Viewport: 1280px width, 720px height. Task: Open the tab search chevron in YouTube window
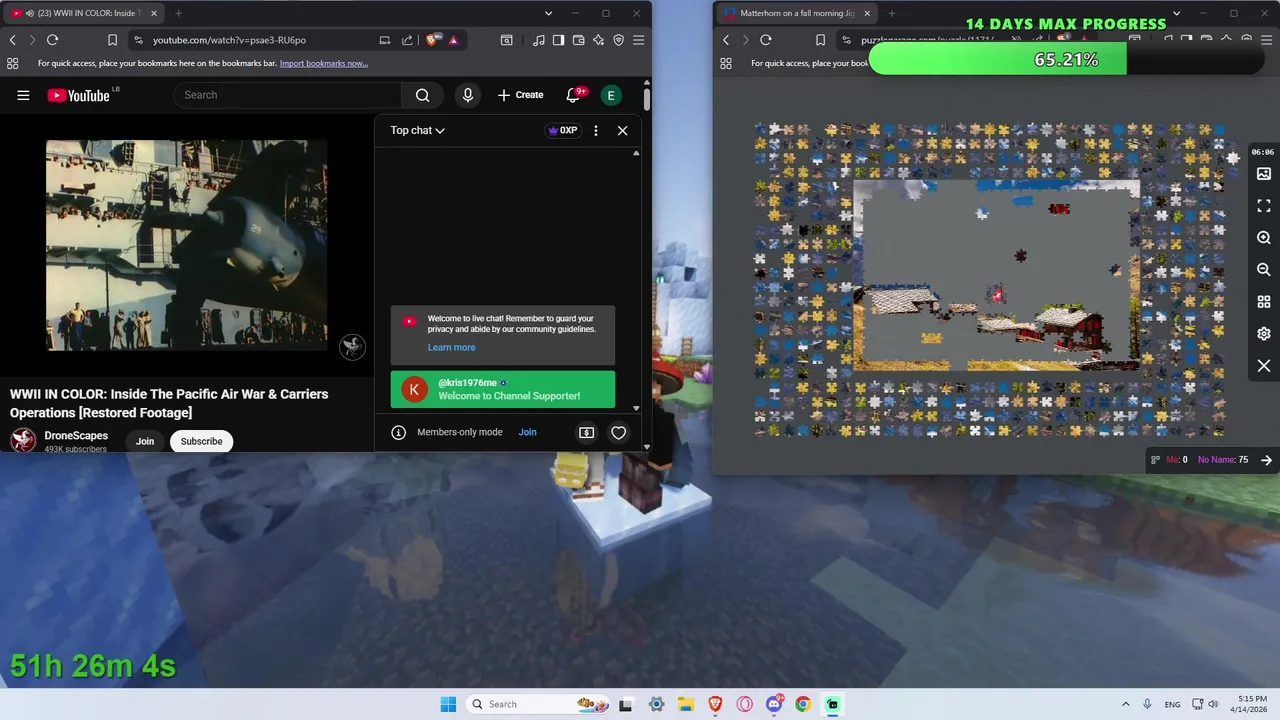click(548, 13)
